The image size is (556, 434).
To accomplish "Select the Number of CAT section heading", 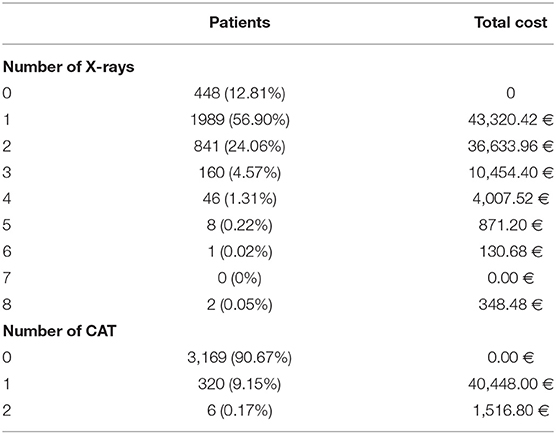I will coord(60,331).
